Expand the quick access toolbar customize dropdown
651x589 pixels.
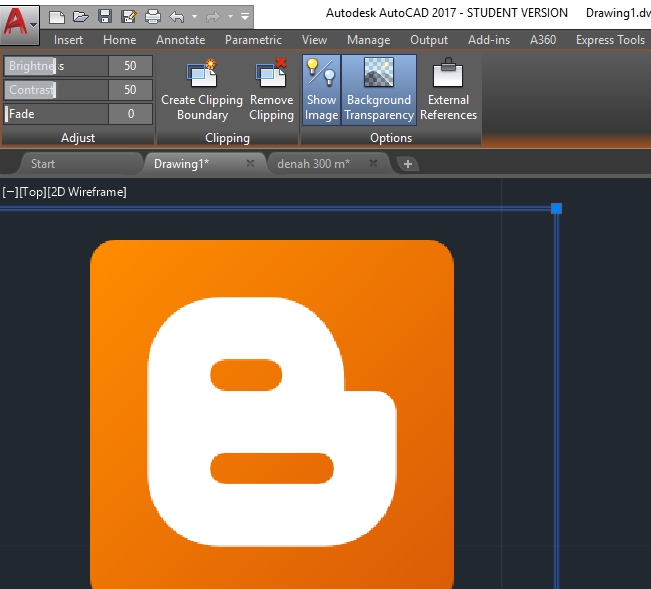coord(245,16)
